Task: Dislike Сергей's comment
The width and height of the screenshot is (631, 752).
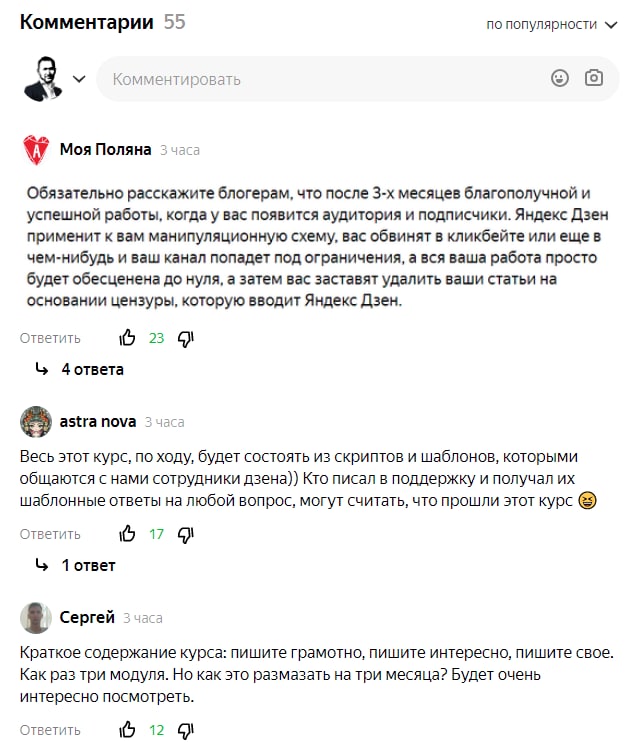Action: pyautogui.click(x=185, y=730)
